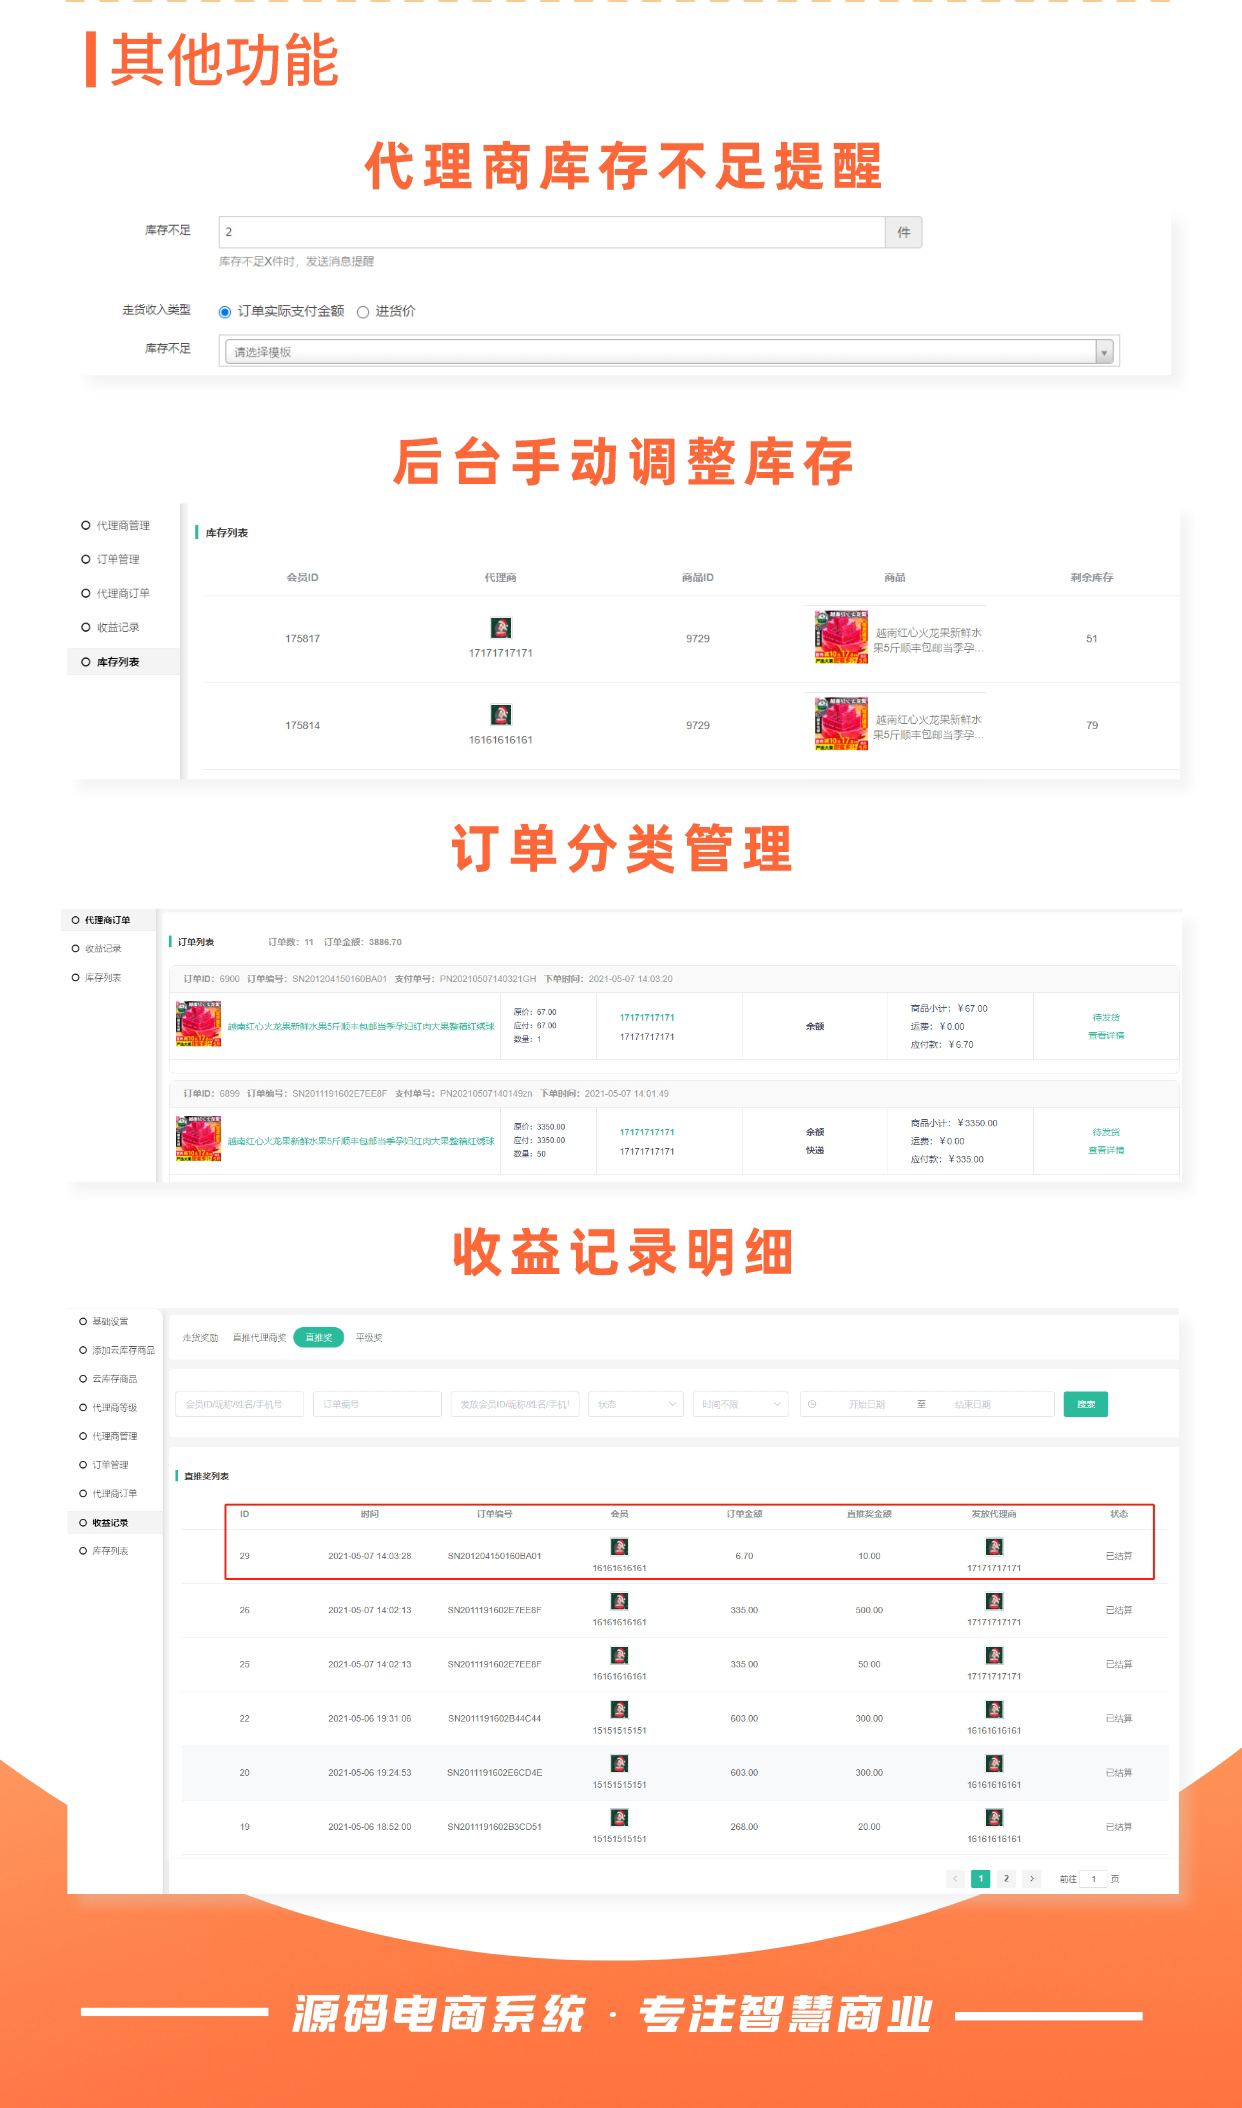Click agent avatar in ID 19 row
Screen dimensions: 1242x2108
pyautogui.click(x=994, y=1816)
